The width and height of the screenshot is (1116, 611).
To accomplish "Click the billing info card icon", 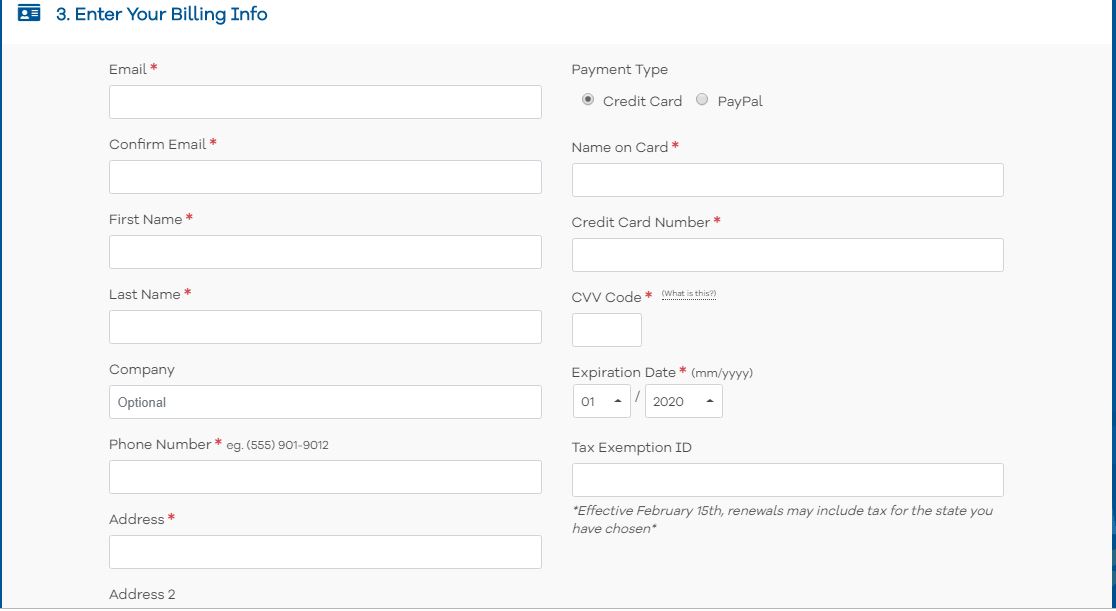I will pos(28,14).
